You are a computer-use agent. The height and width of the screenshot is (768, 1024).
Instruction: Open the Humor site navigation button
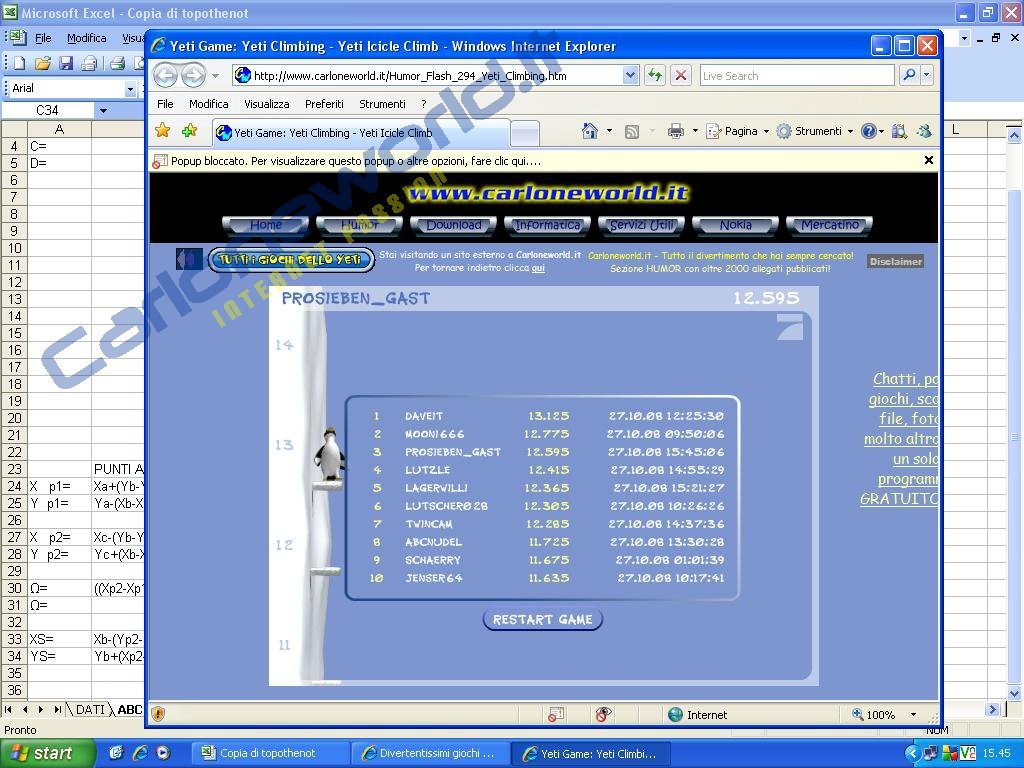point(359,225)
